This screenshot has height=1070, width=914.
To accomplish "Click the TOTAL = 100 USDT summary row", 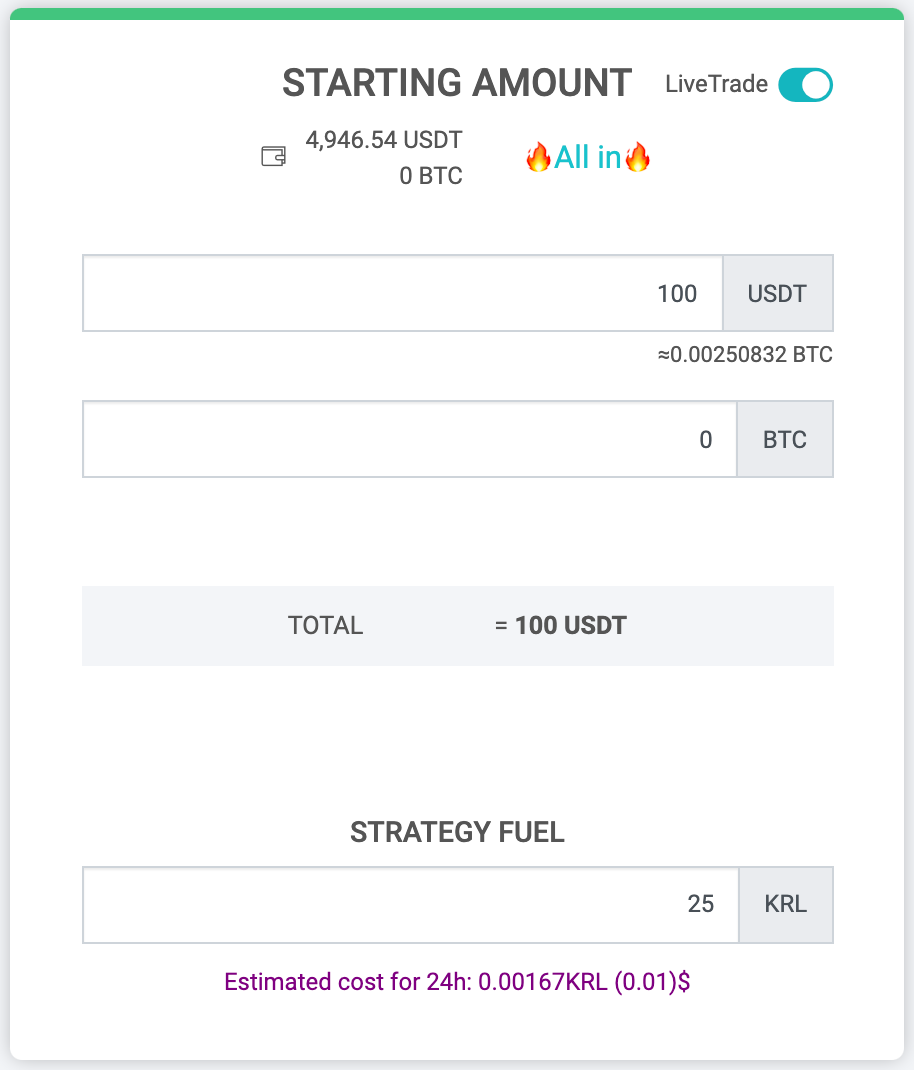I will coord(457,626).
